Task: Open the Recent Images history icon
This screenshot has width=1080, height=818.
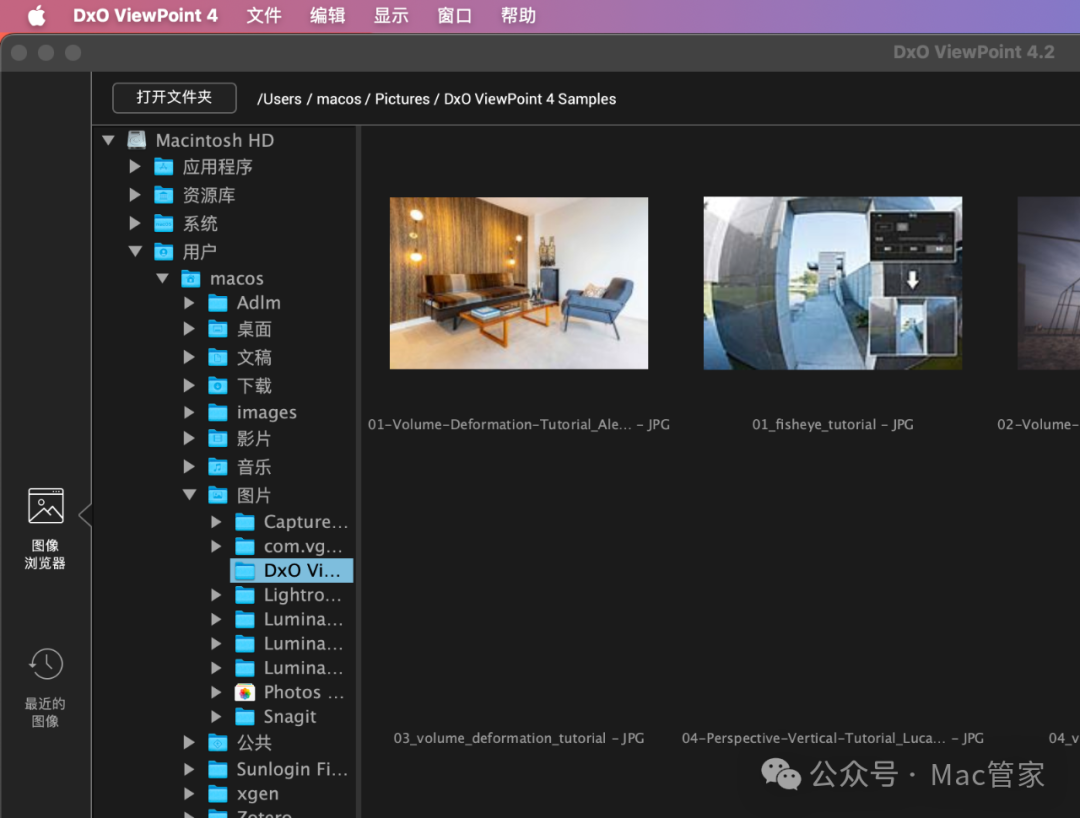Action: tap(45, 665)
